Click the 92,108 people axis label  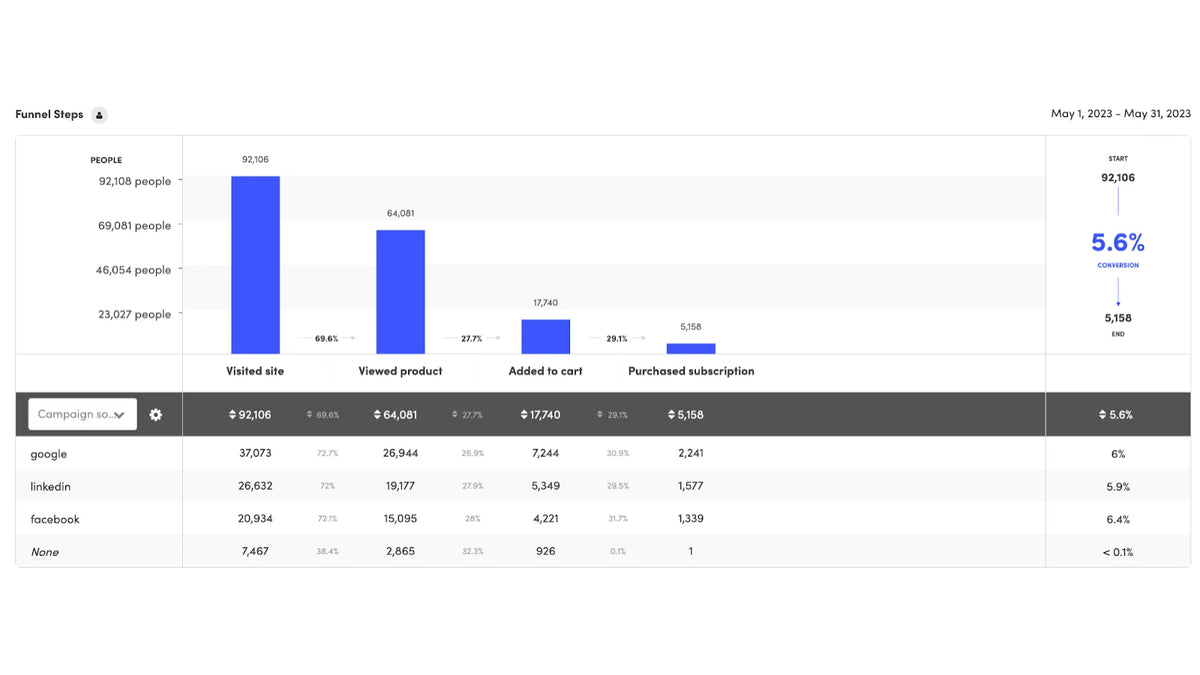click(135, 181)
